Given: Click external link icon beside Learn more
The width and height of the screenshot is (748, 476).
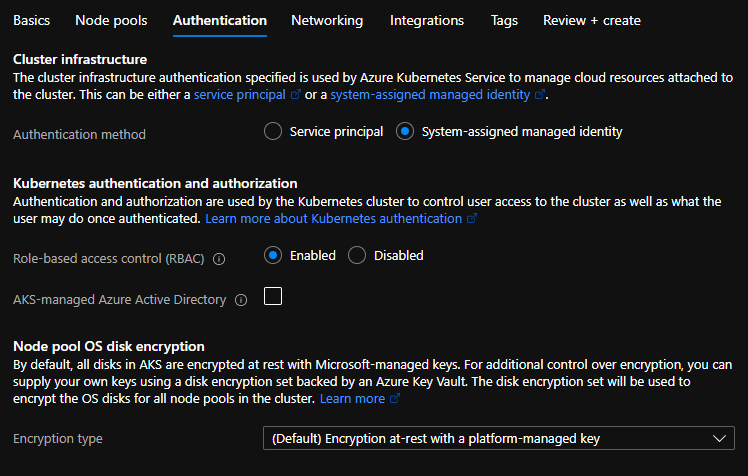Looking at the screenshot, I should [x=395, y=398].
